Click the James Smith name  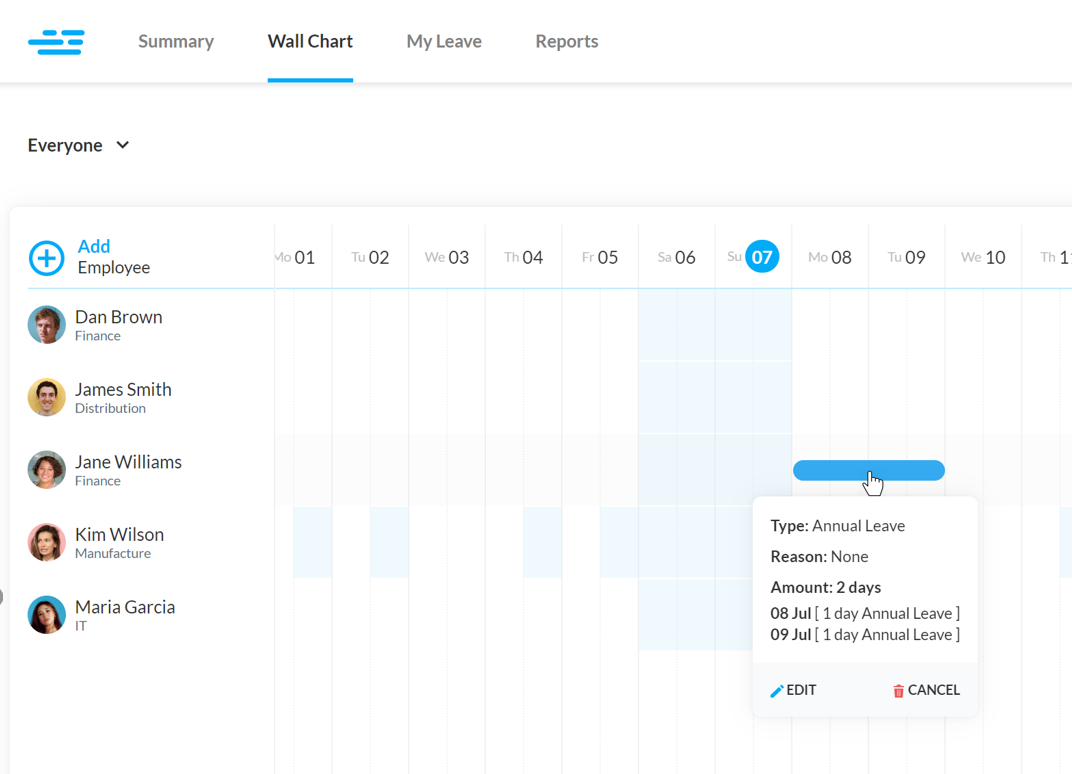[123, 389]
